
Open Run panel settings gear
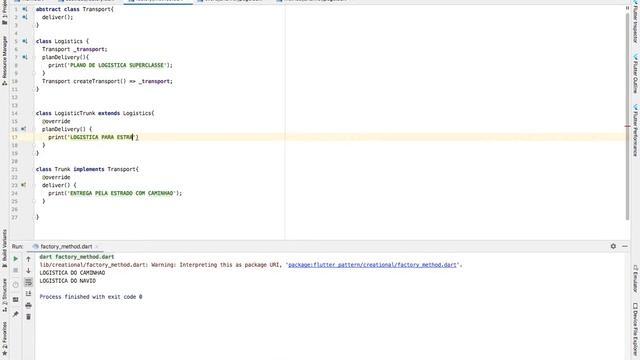[x=613, y=246]
